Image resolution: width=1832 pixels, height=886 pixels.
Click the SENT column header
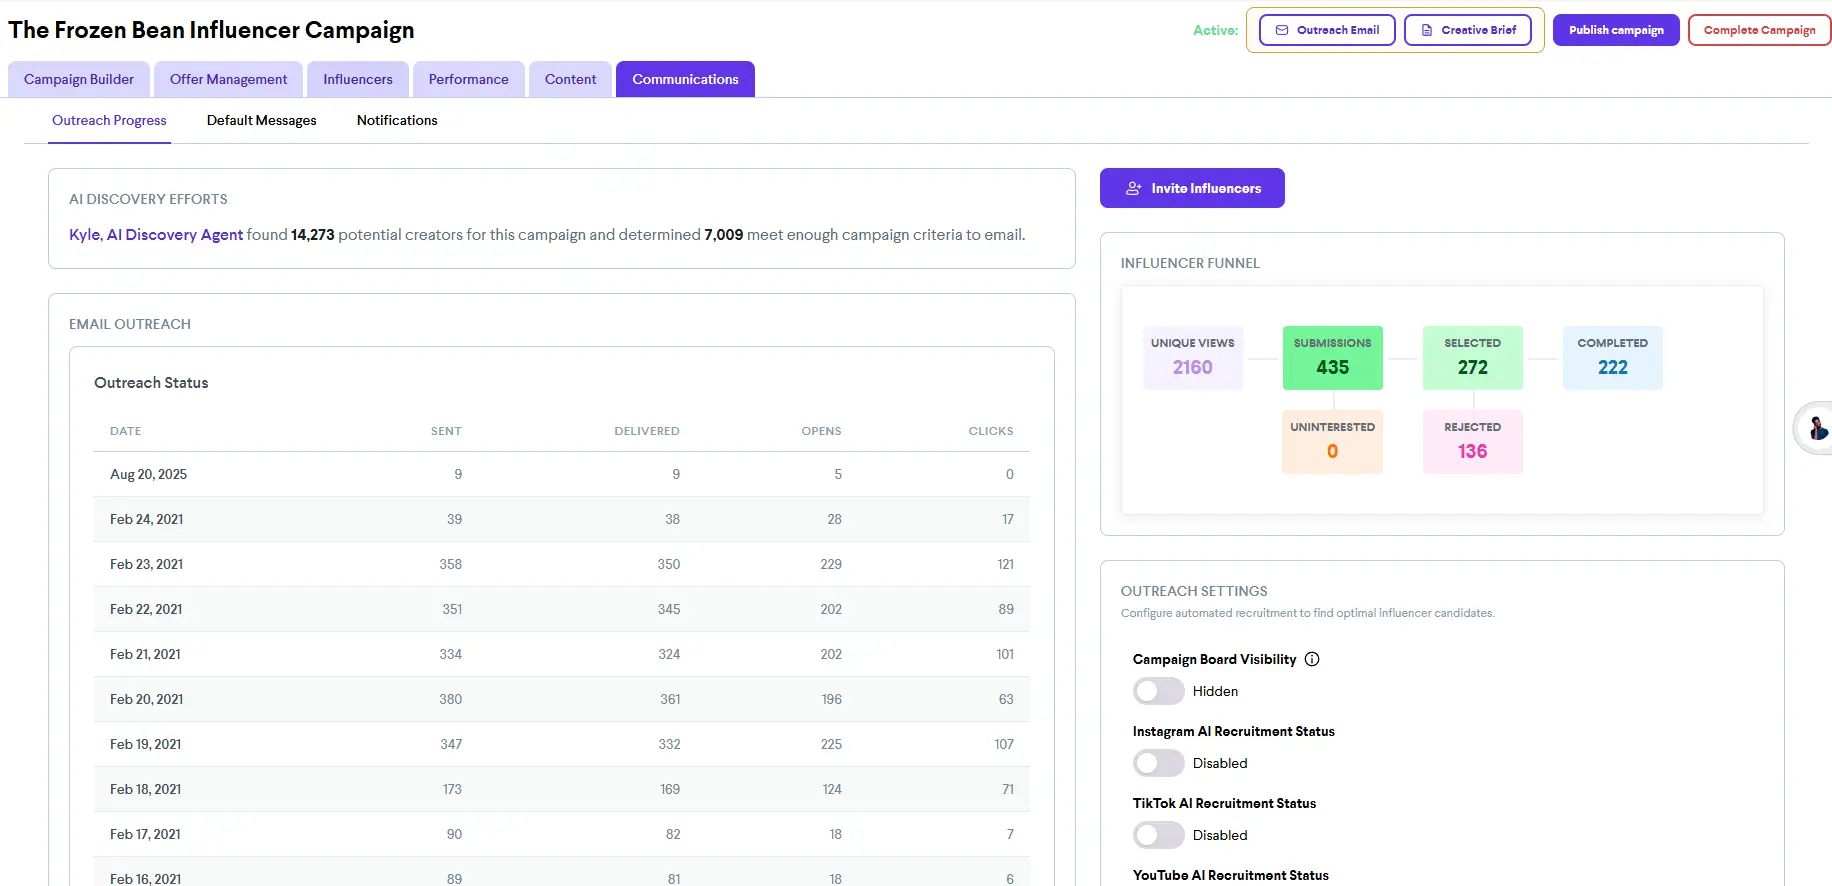click(x=446, y=431)
